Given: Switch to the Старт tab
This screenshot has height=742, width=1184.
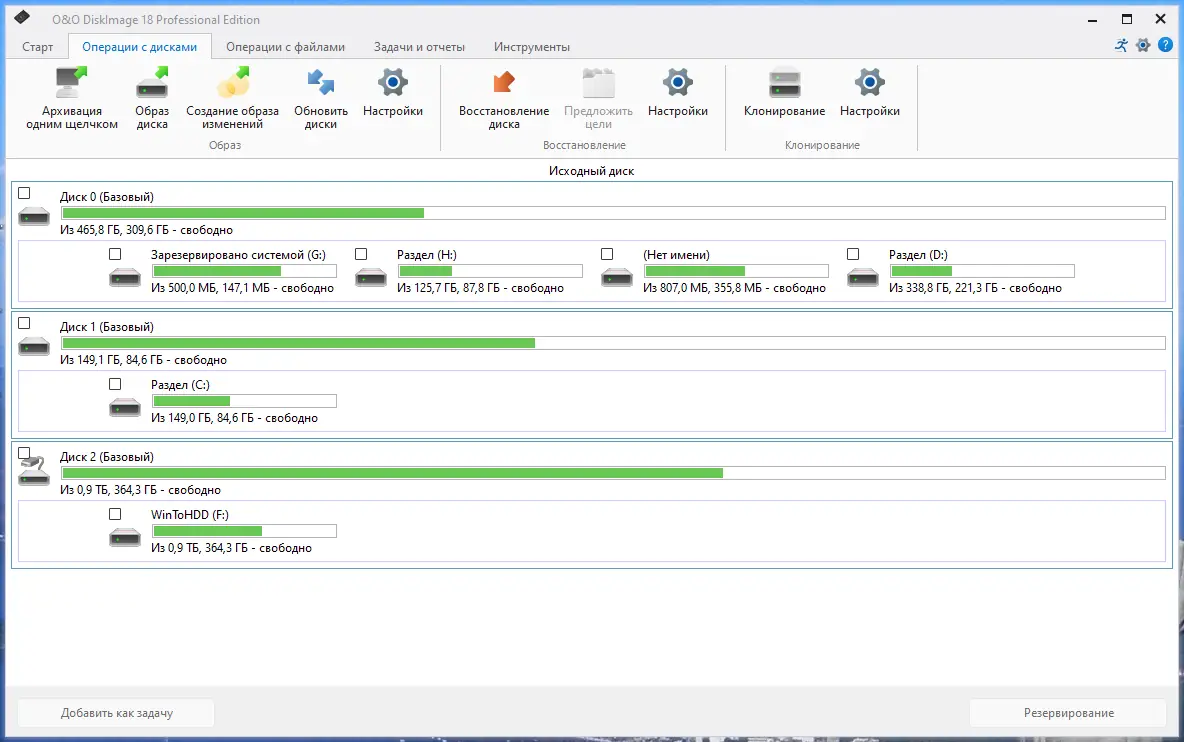Looking at the screenshot, I should pos(38,47).
